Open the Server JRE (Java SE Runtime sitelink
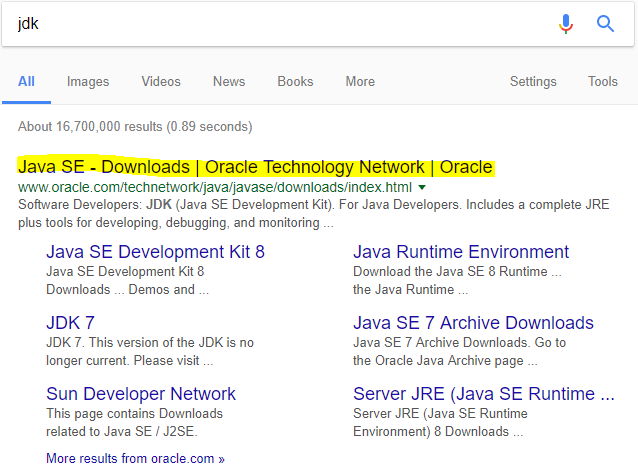 (484, 394)
